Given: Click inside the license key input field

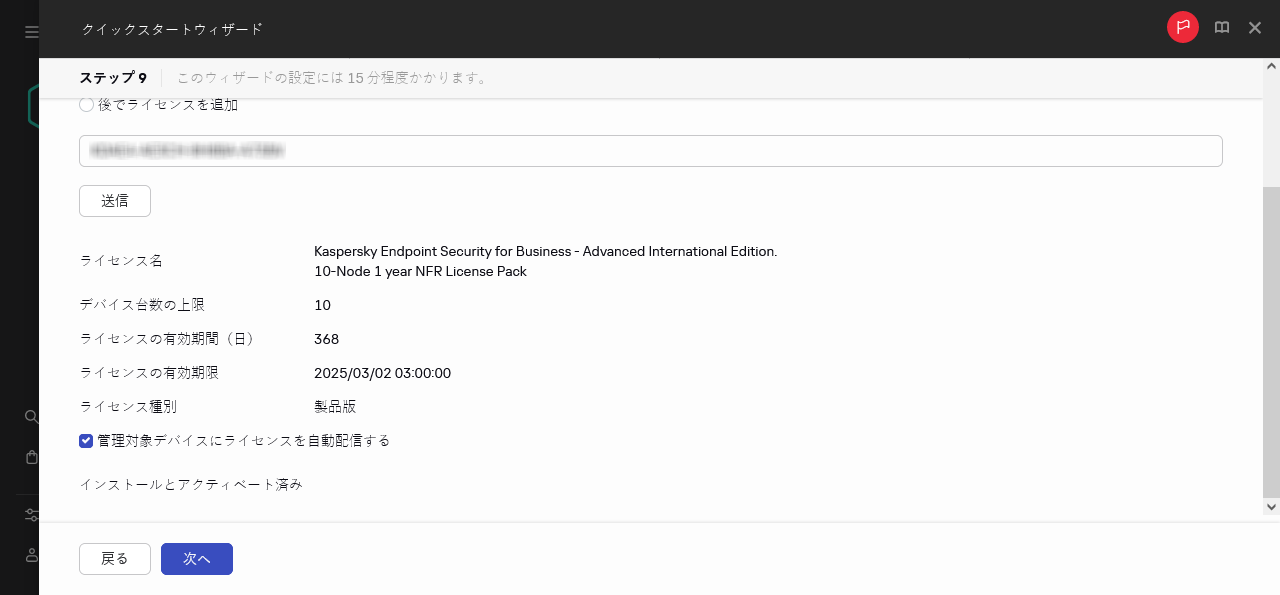Looking at the screenshot, I should point(650,150).
